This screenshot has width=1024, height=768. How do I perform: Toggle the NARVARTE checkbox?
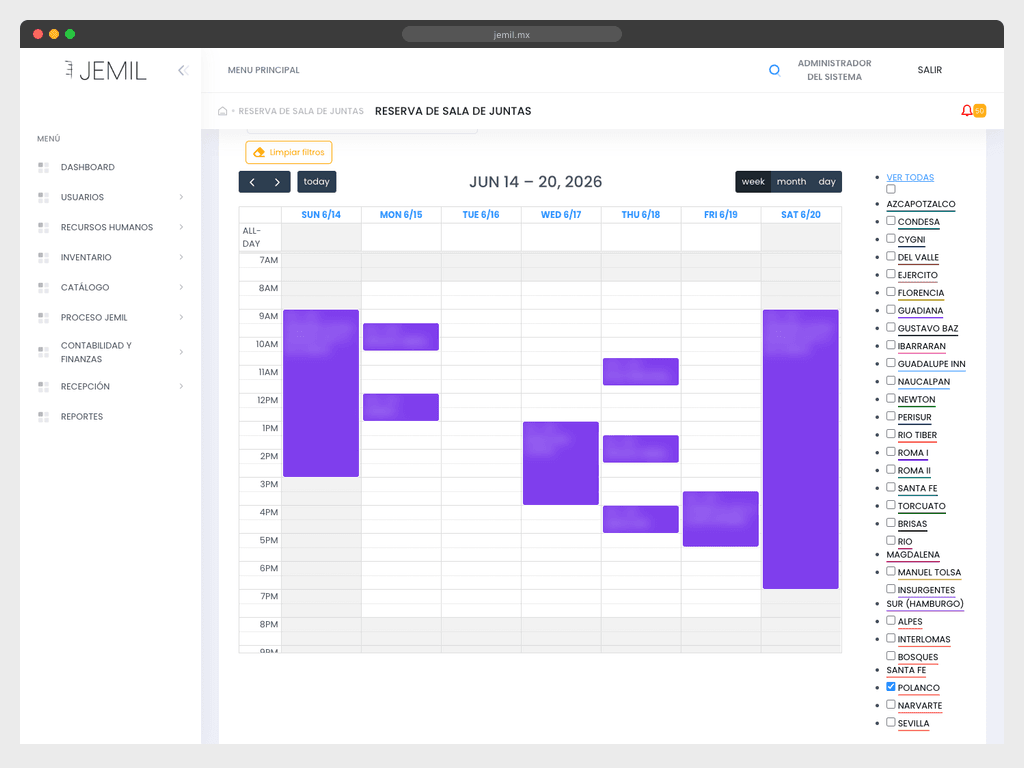(x=891, y=705)
